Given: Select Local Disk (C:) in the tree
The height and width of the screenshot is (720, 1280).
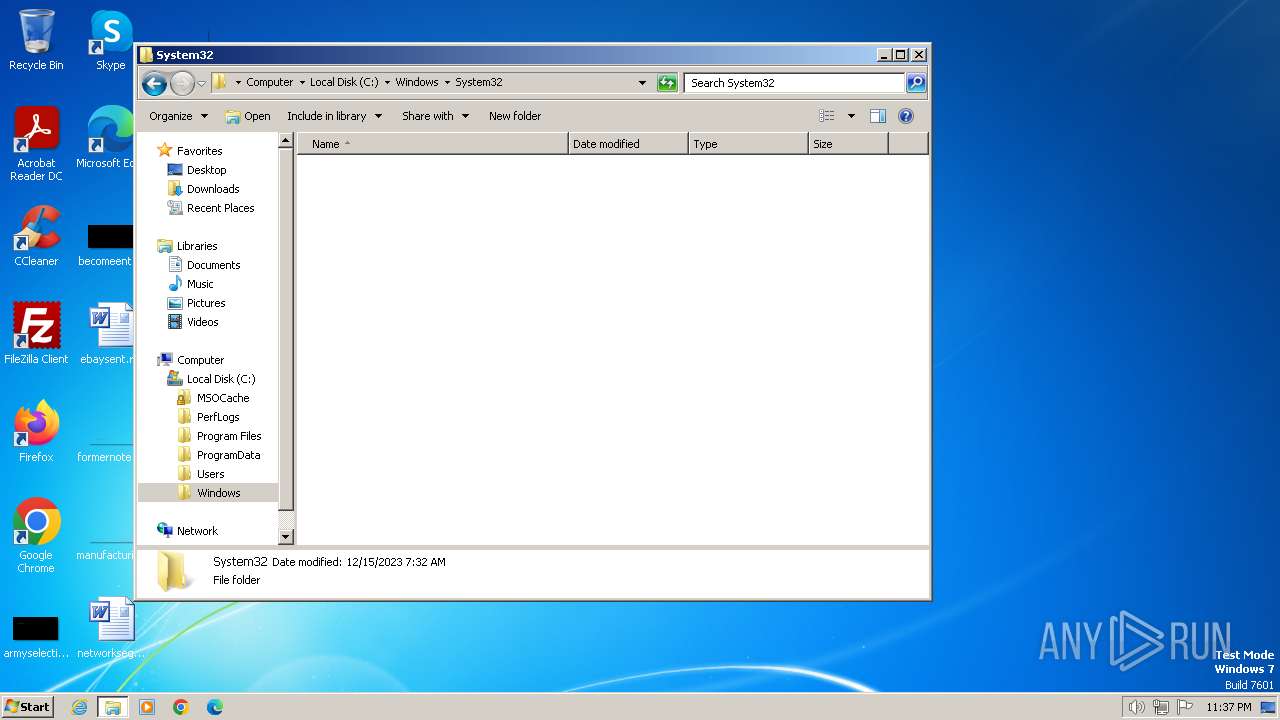Looking at the screenshot, I should click(x=221, y=379).
